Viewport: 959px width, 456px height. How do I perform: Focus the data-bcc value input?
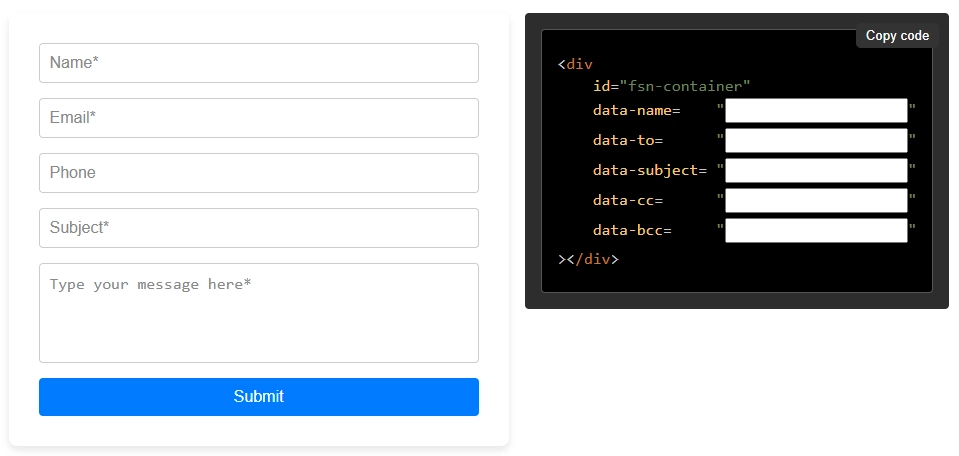tap(815, 231)
